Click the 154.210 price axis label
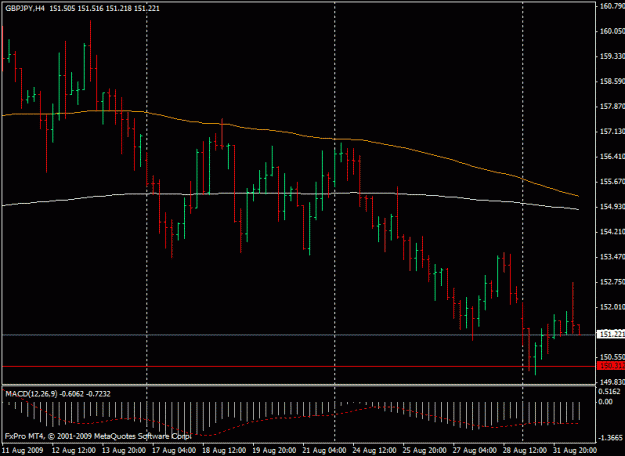 tap(612, 232)
